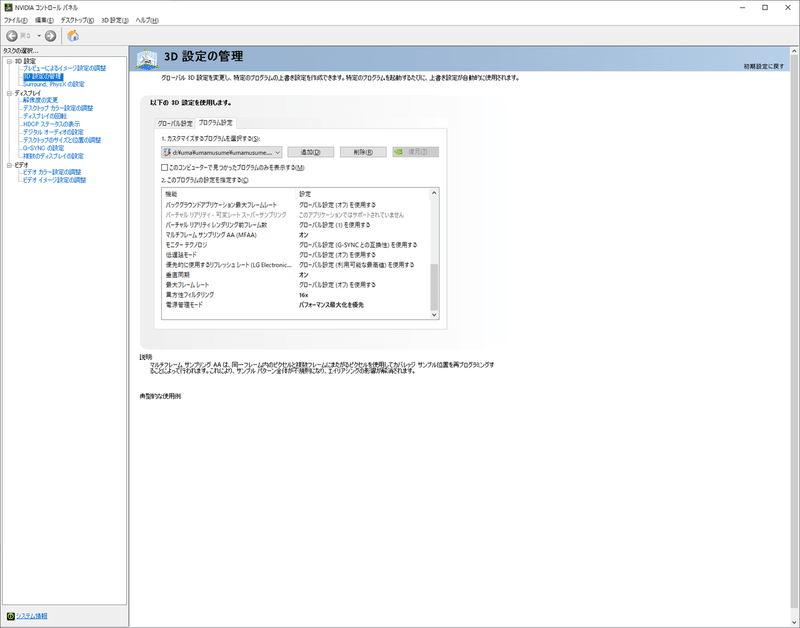Open デジタル オーディオの設定
This screenshot has height=628, width=800.
coord(53,132)
